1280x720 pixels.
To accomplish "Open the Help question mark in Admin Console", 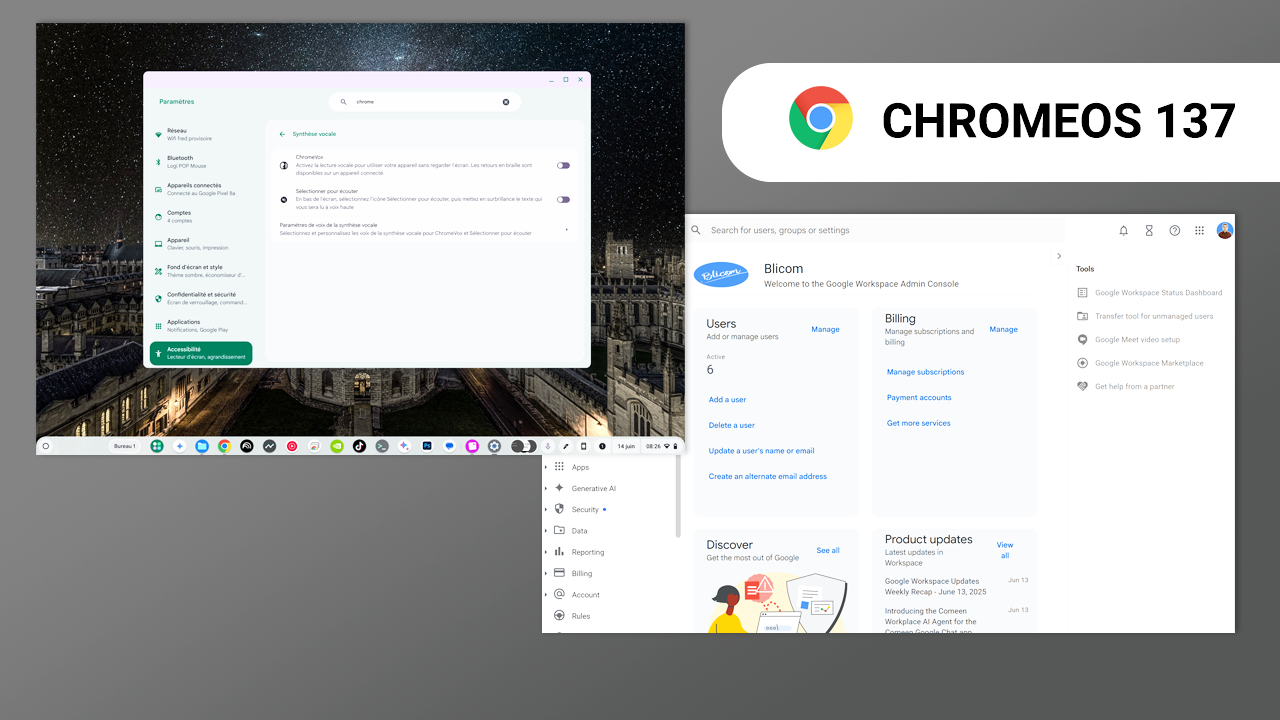I will [x=1174, y=231].
